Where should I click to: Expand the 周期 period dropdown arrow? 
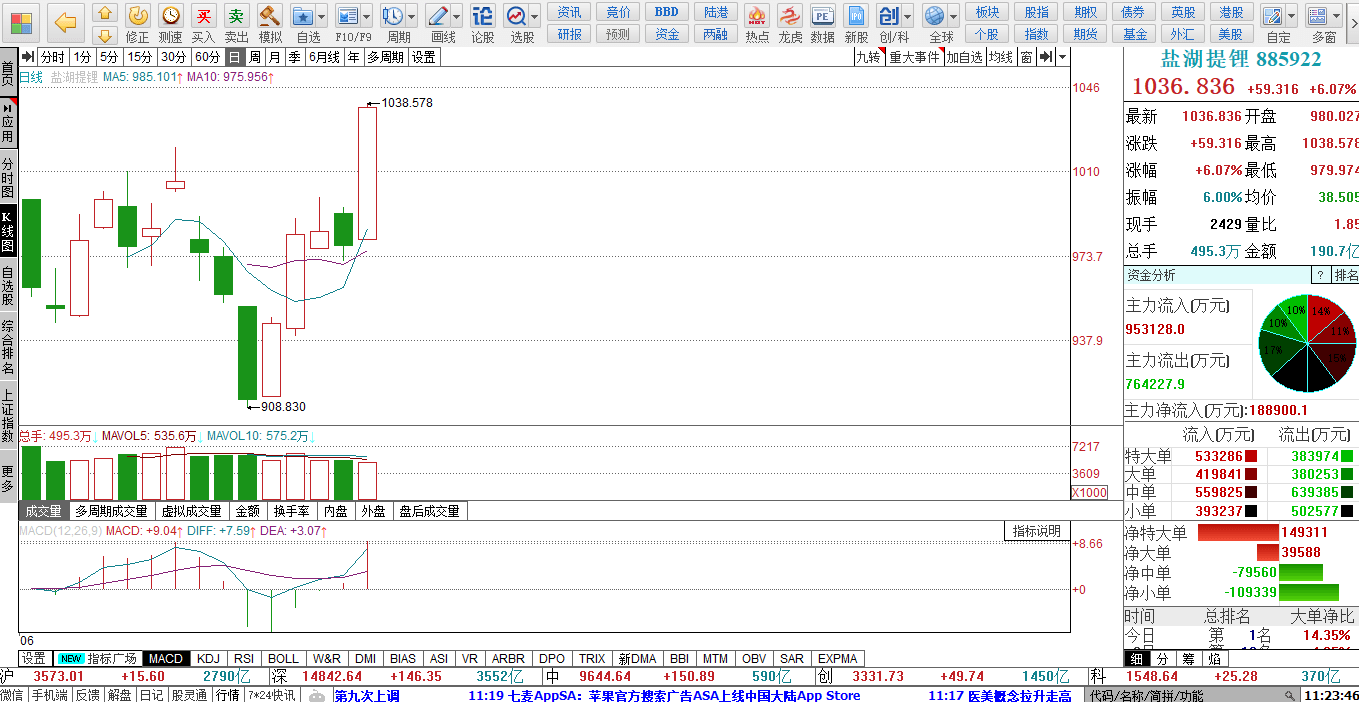point(411,16)
